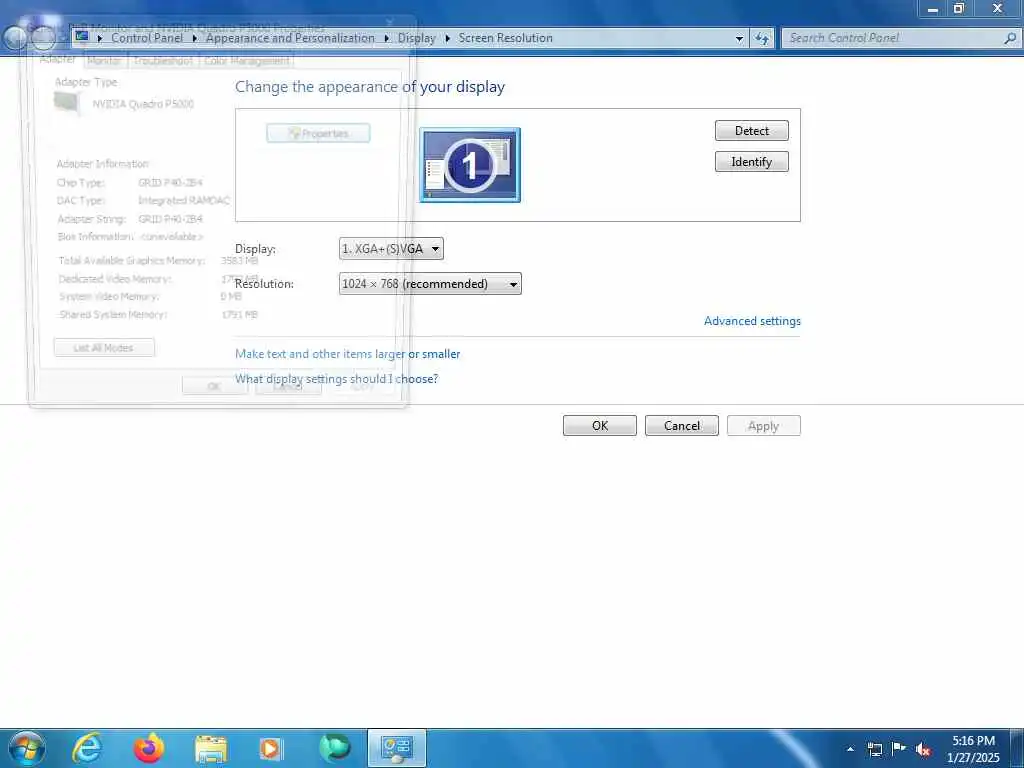Click the Control Panel taskbar button
Viewport: 1024px width, 768px height.
[x=397, y=748]
